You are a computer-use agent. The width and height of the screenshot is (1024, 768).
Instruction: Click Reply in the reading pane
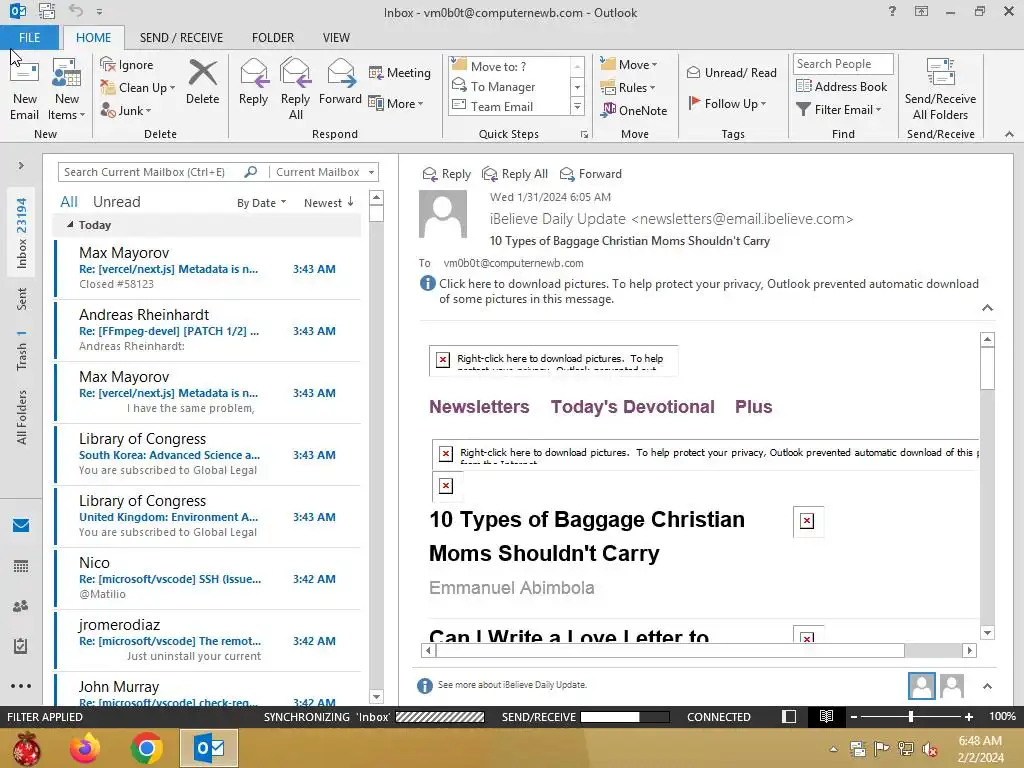[447, 174]
